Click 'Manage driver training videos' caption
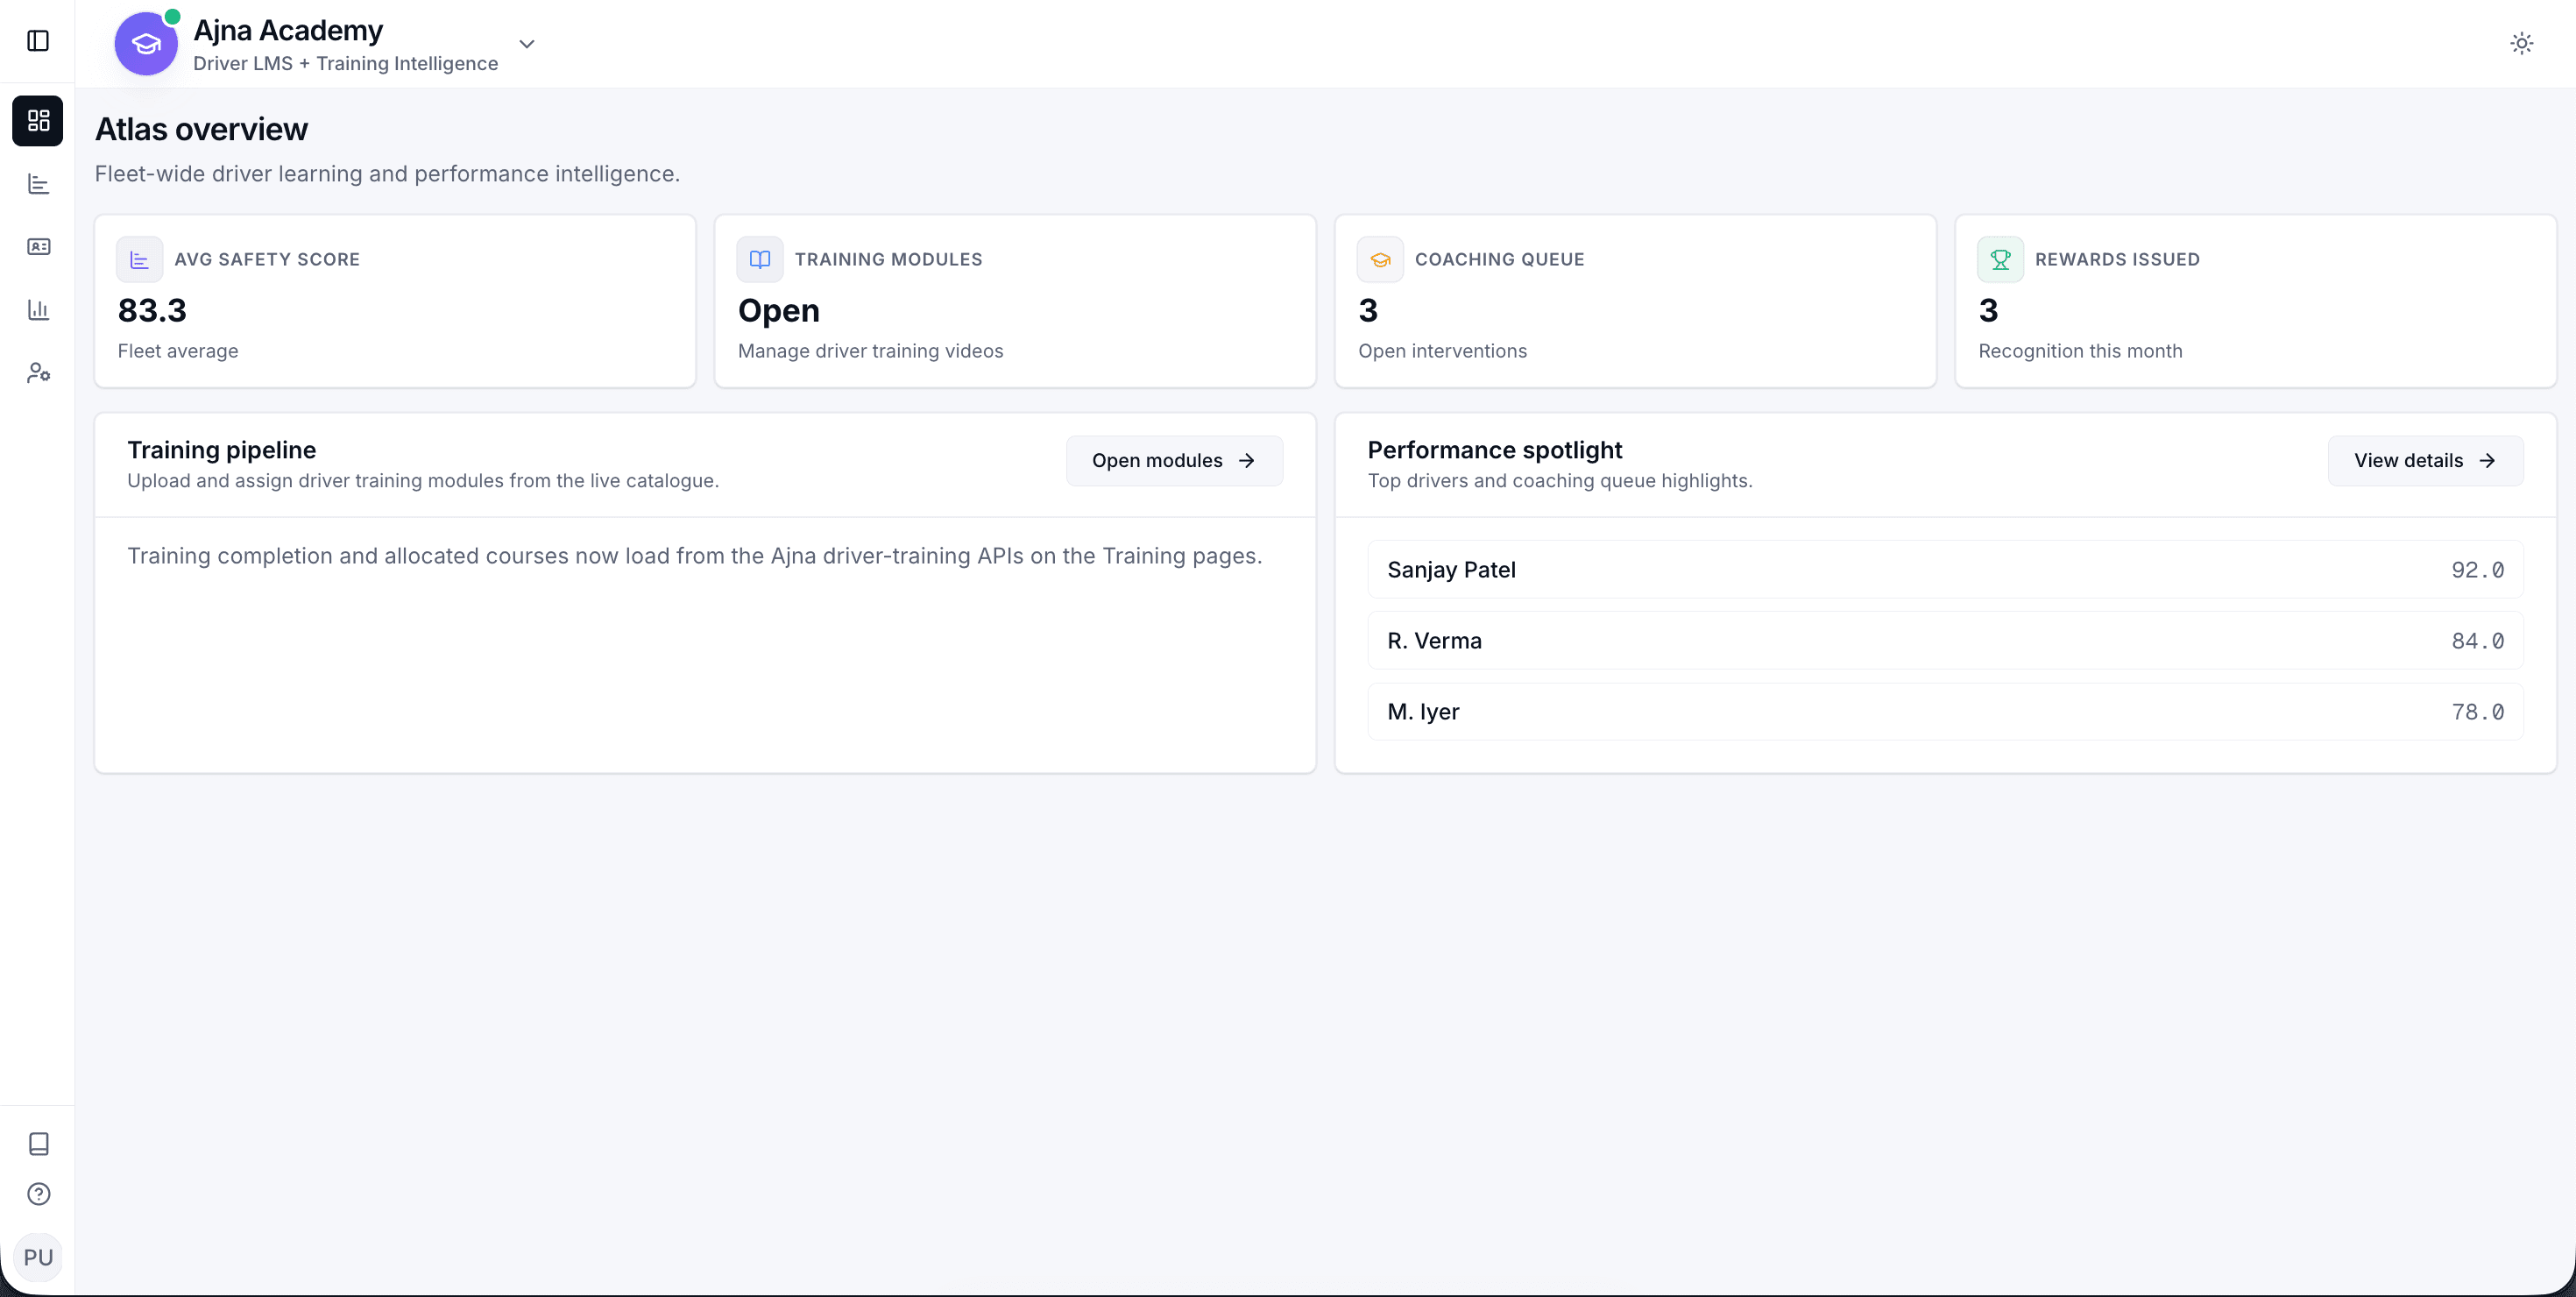This screenshot has width=2576, height=1297. [870, 351]
